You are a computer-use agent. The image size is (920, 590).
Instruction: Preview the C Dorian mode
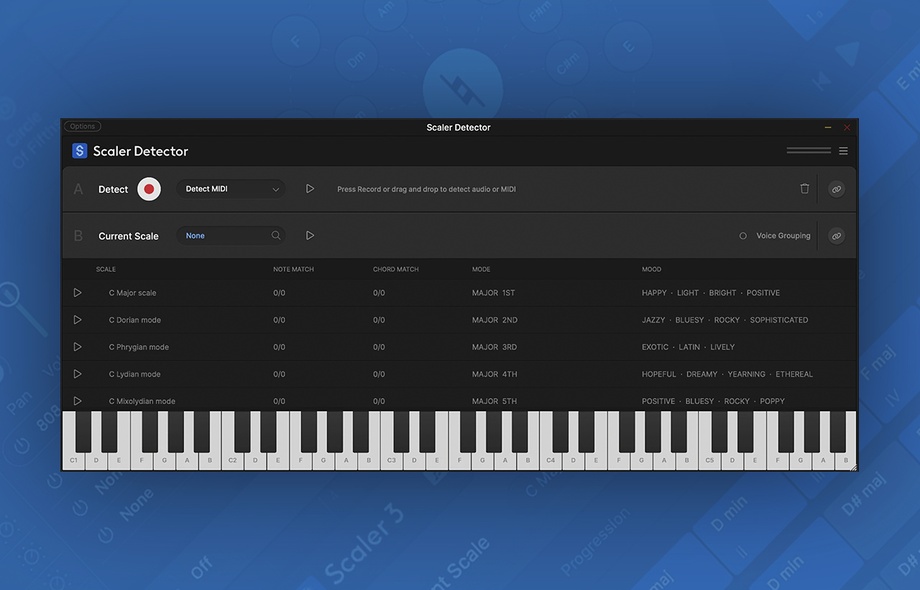[77, 320]
